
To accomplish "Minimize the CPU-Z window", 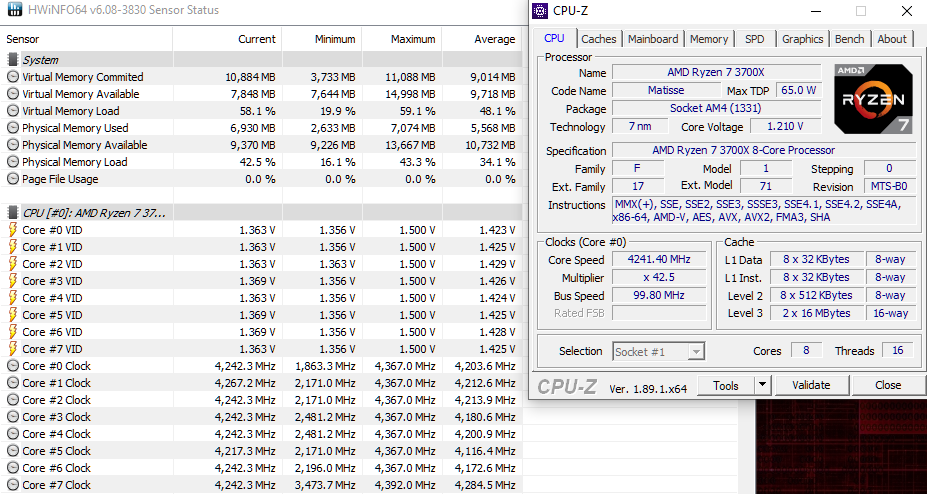I will coord(815,11).
